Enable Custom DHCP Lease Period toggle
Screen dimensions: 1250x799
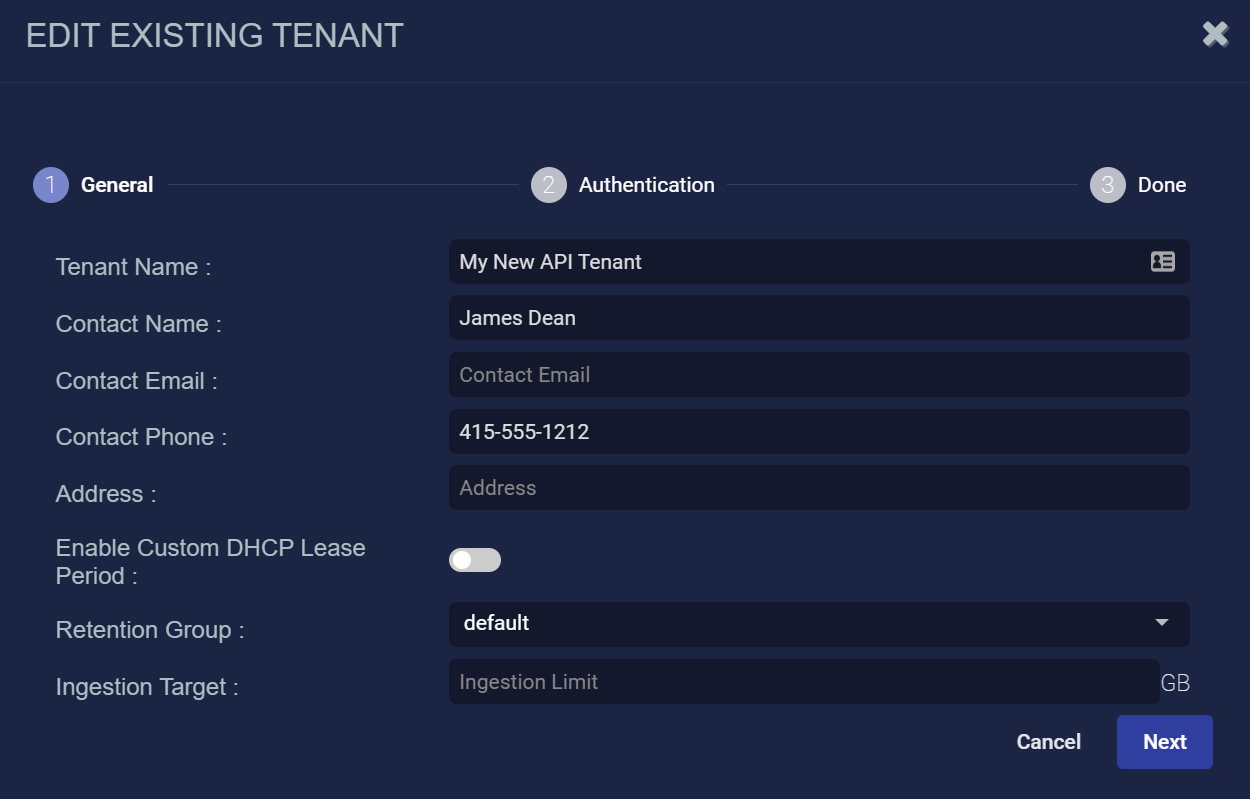pyautogui.click(x=475, y=560)
